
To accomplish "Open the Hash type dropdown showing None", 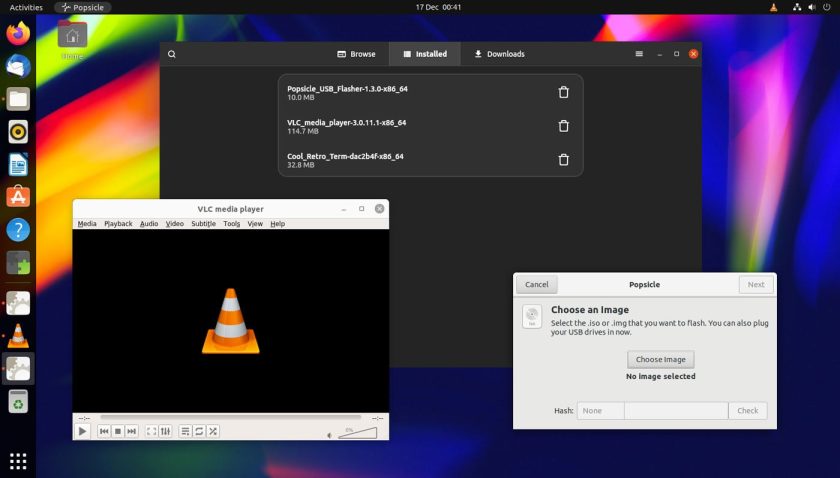I will click(x=601, y=410).
